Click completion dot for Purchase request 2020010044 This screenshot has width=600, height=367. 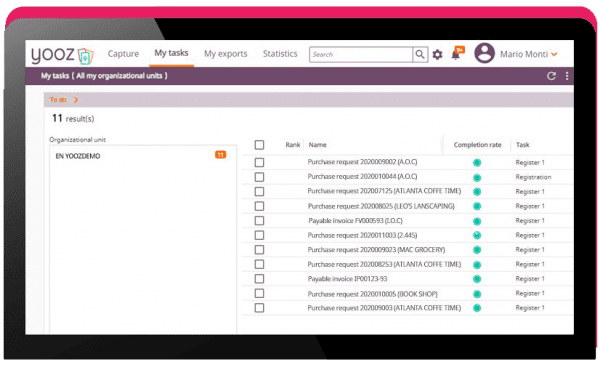click(x=477, y=178)
